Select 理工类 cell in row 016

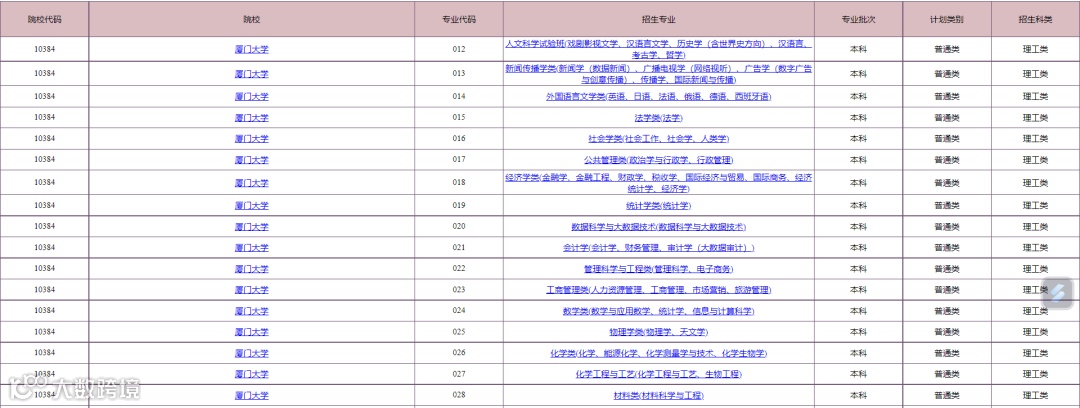[x=1035, y=139]
